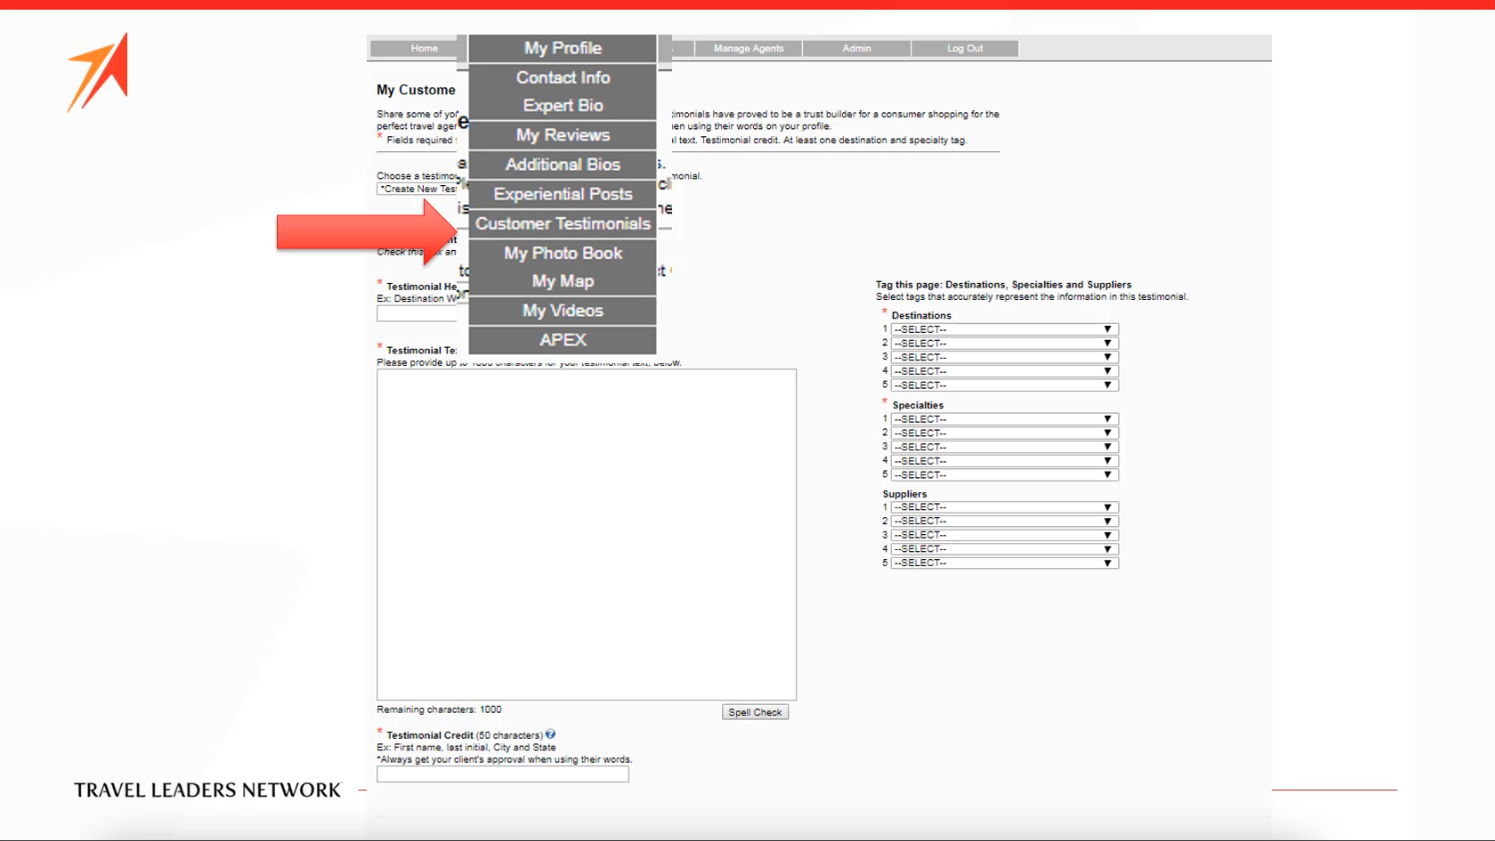Open Destinations dropdown number 1
Viewport: 1495px width, 841px height.
[1004, 329]
